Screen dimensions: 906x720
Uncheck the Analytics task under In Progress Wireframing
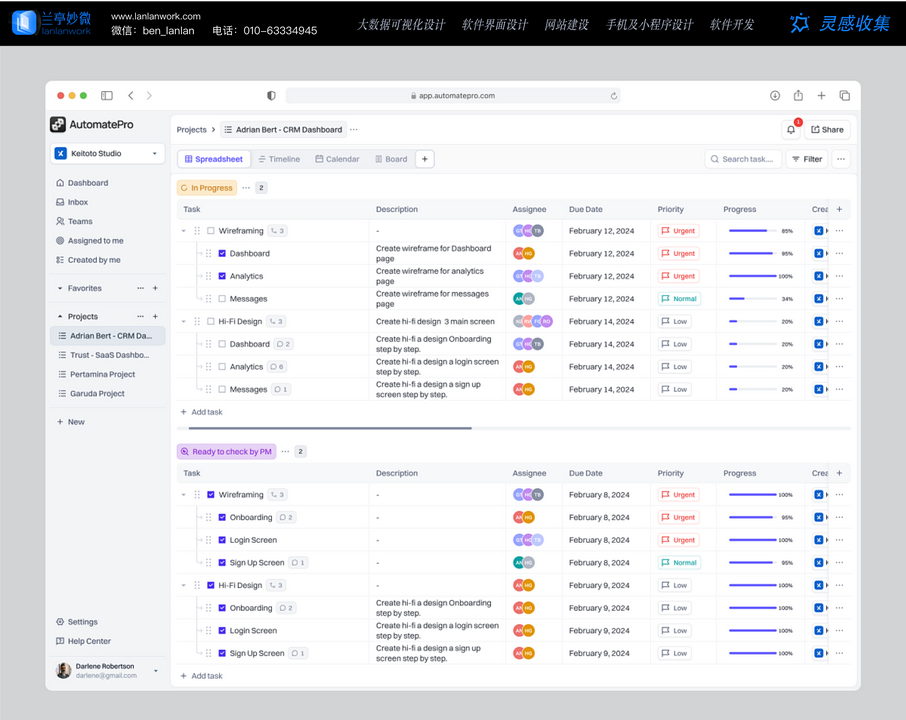[x=222, y=276]
